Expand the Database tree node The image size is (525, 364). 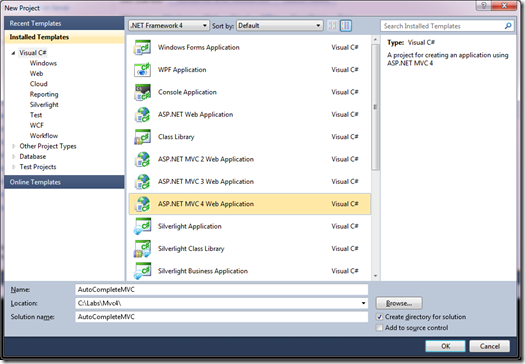tap(13, 156)
